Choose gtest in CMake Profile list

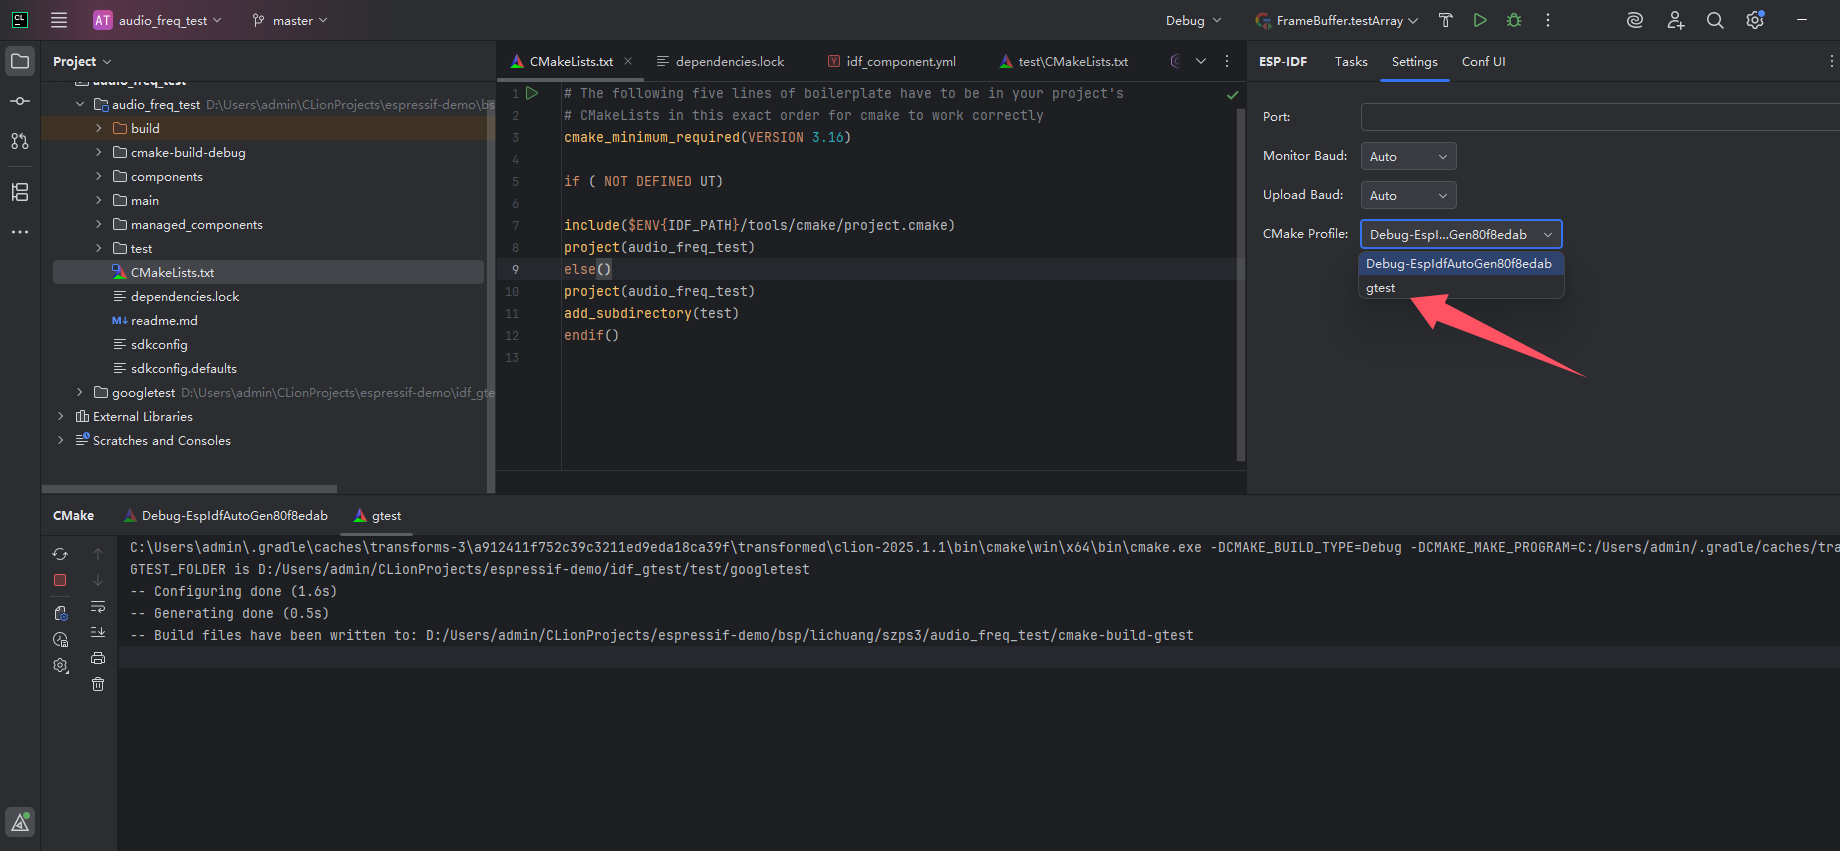(x=1461, y=288)
